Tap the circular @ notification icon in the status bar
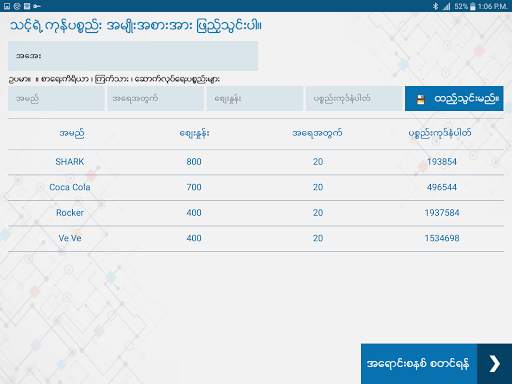This screenshot has width=512, height=384. tap(17, 6)
